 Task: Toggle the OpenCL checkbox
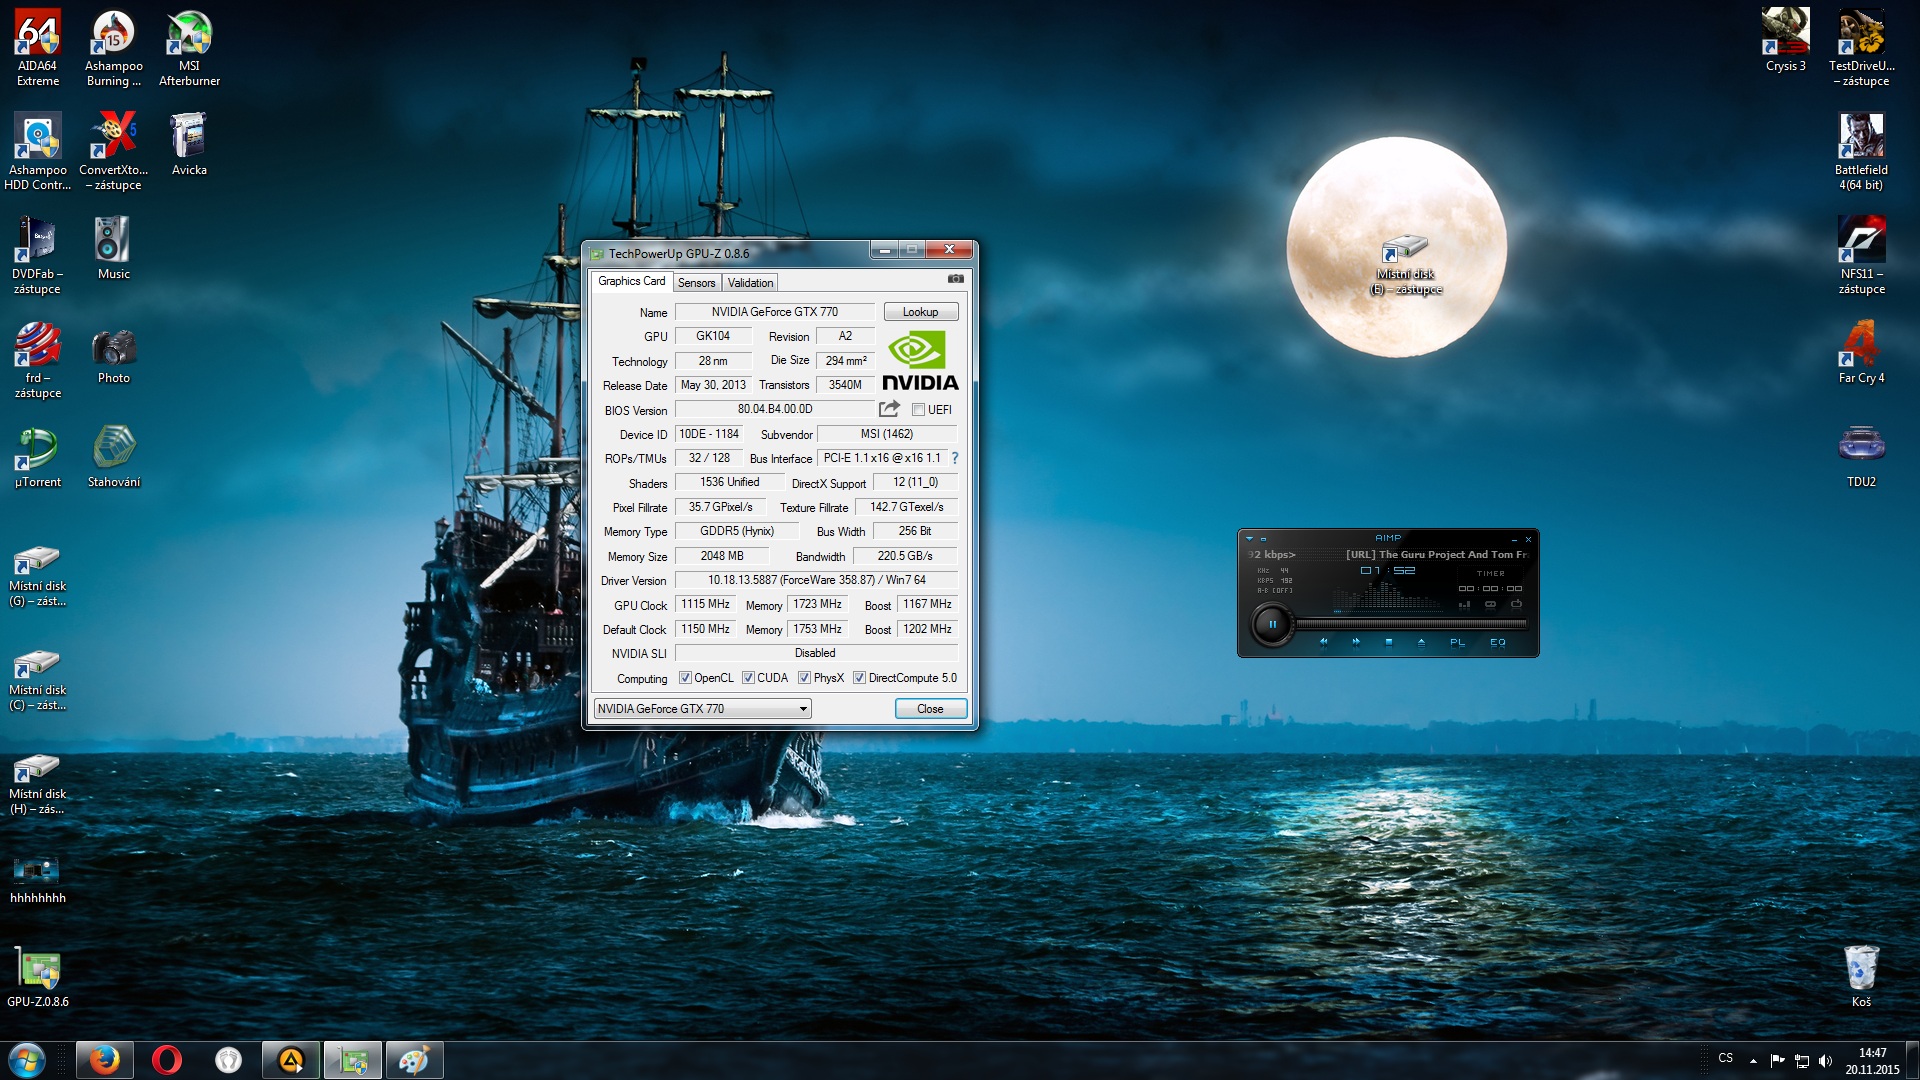(x=685, y=678)
